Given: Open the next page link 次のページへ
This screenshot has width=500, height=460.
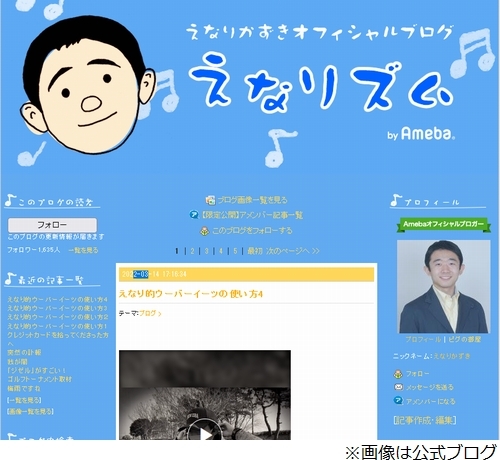Looking at the screenshot, I should click(x=292, y=251).
